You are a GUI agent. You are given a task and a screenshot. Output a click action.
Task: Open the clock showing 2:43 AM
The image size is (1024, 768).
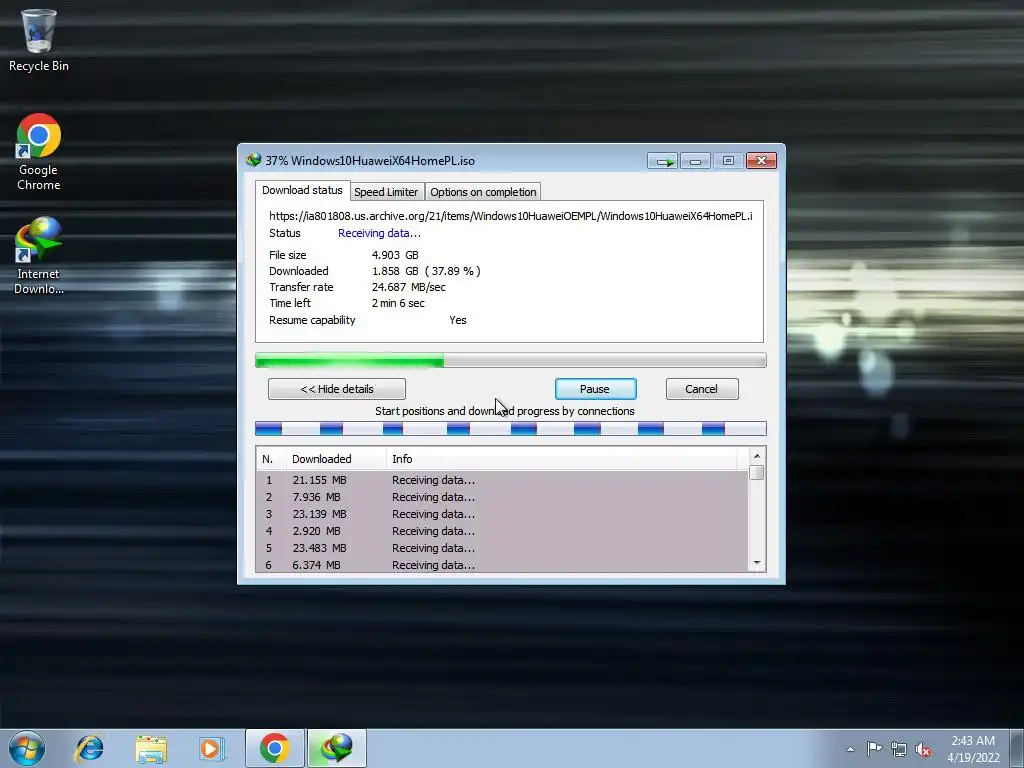973,749
